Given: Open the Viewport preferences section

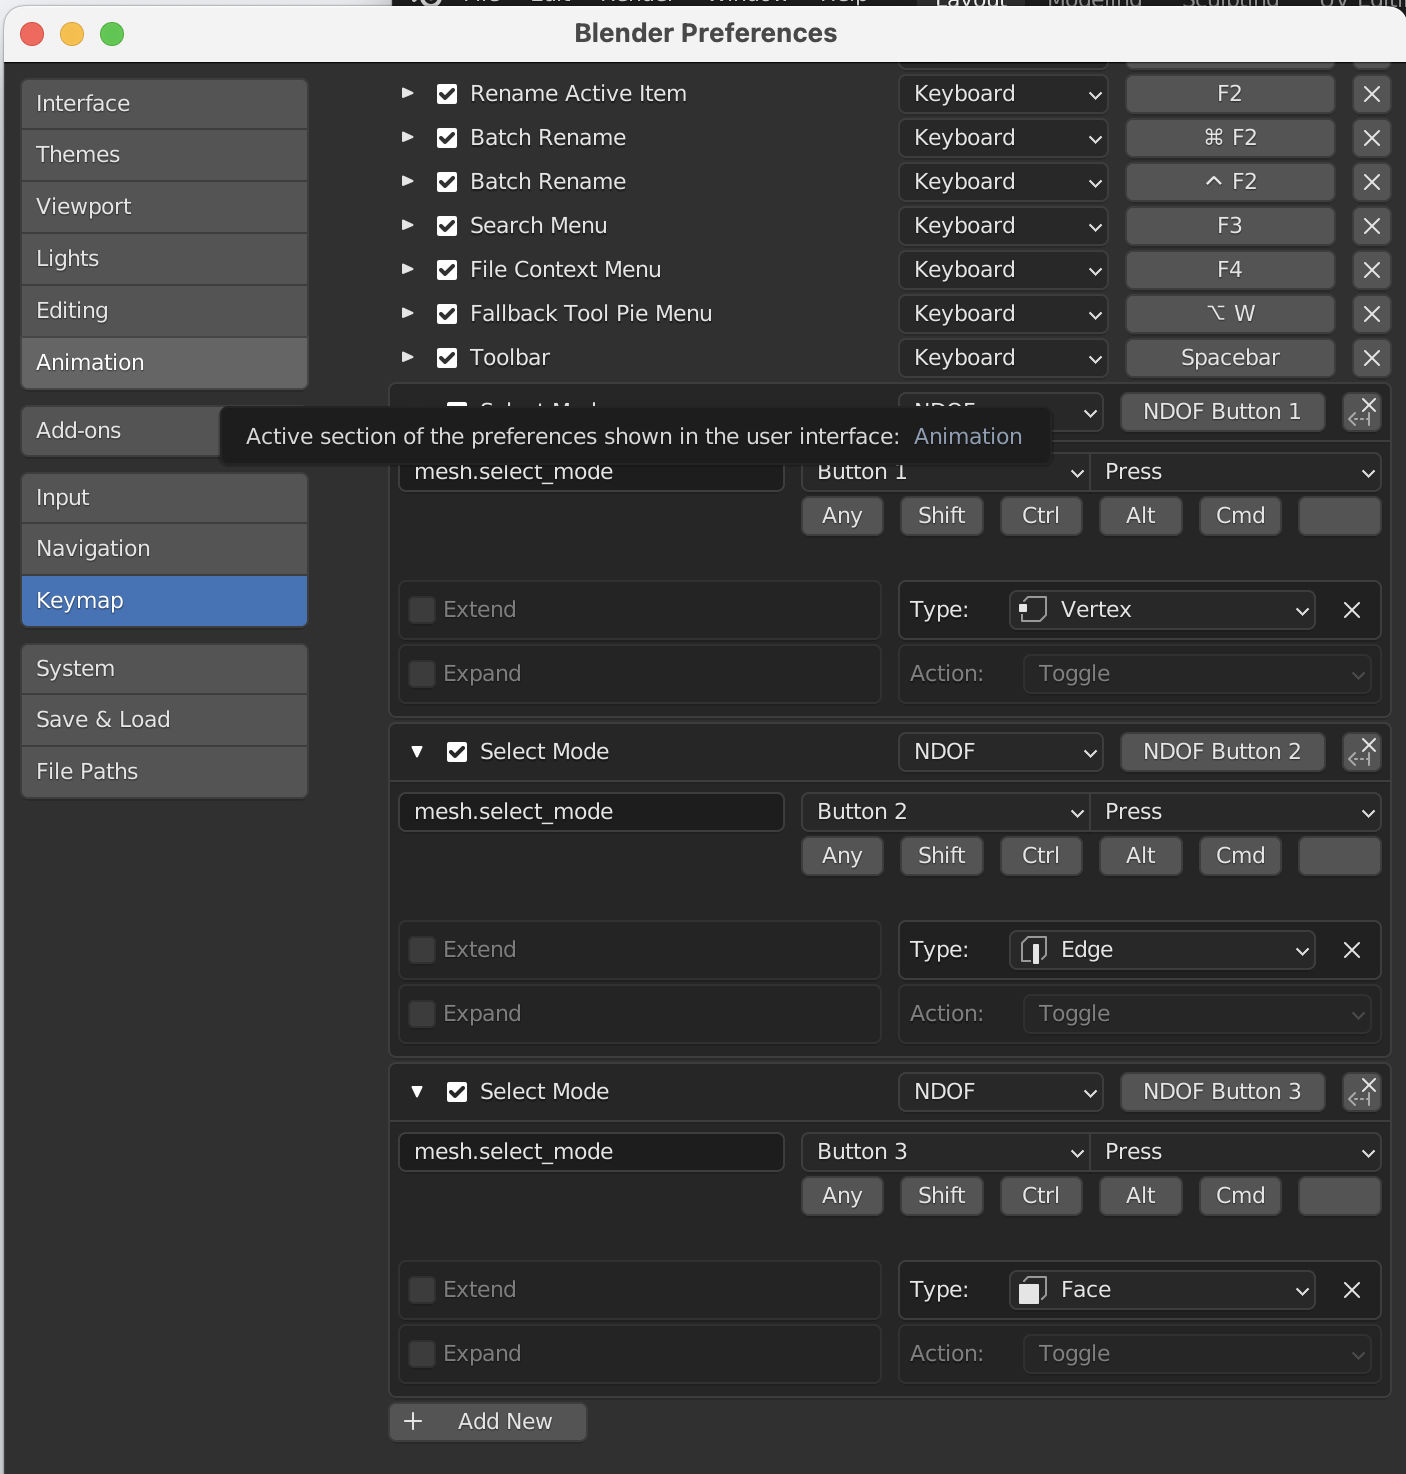Looking at the screenshot, I should (164, 207).
